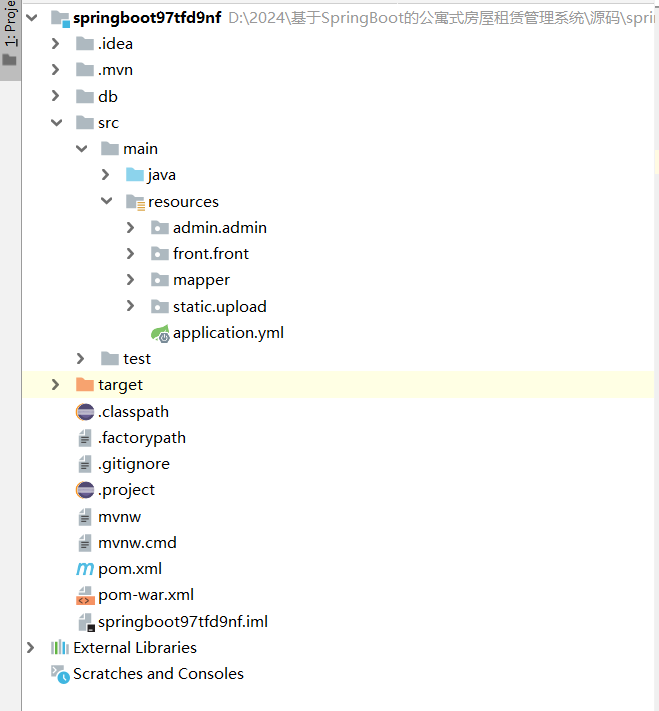This screenshot has width=659, height=711.
Task: Click the External Libraries bar-chart icon
Action: pos(60,648)
